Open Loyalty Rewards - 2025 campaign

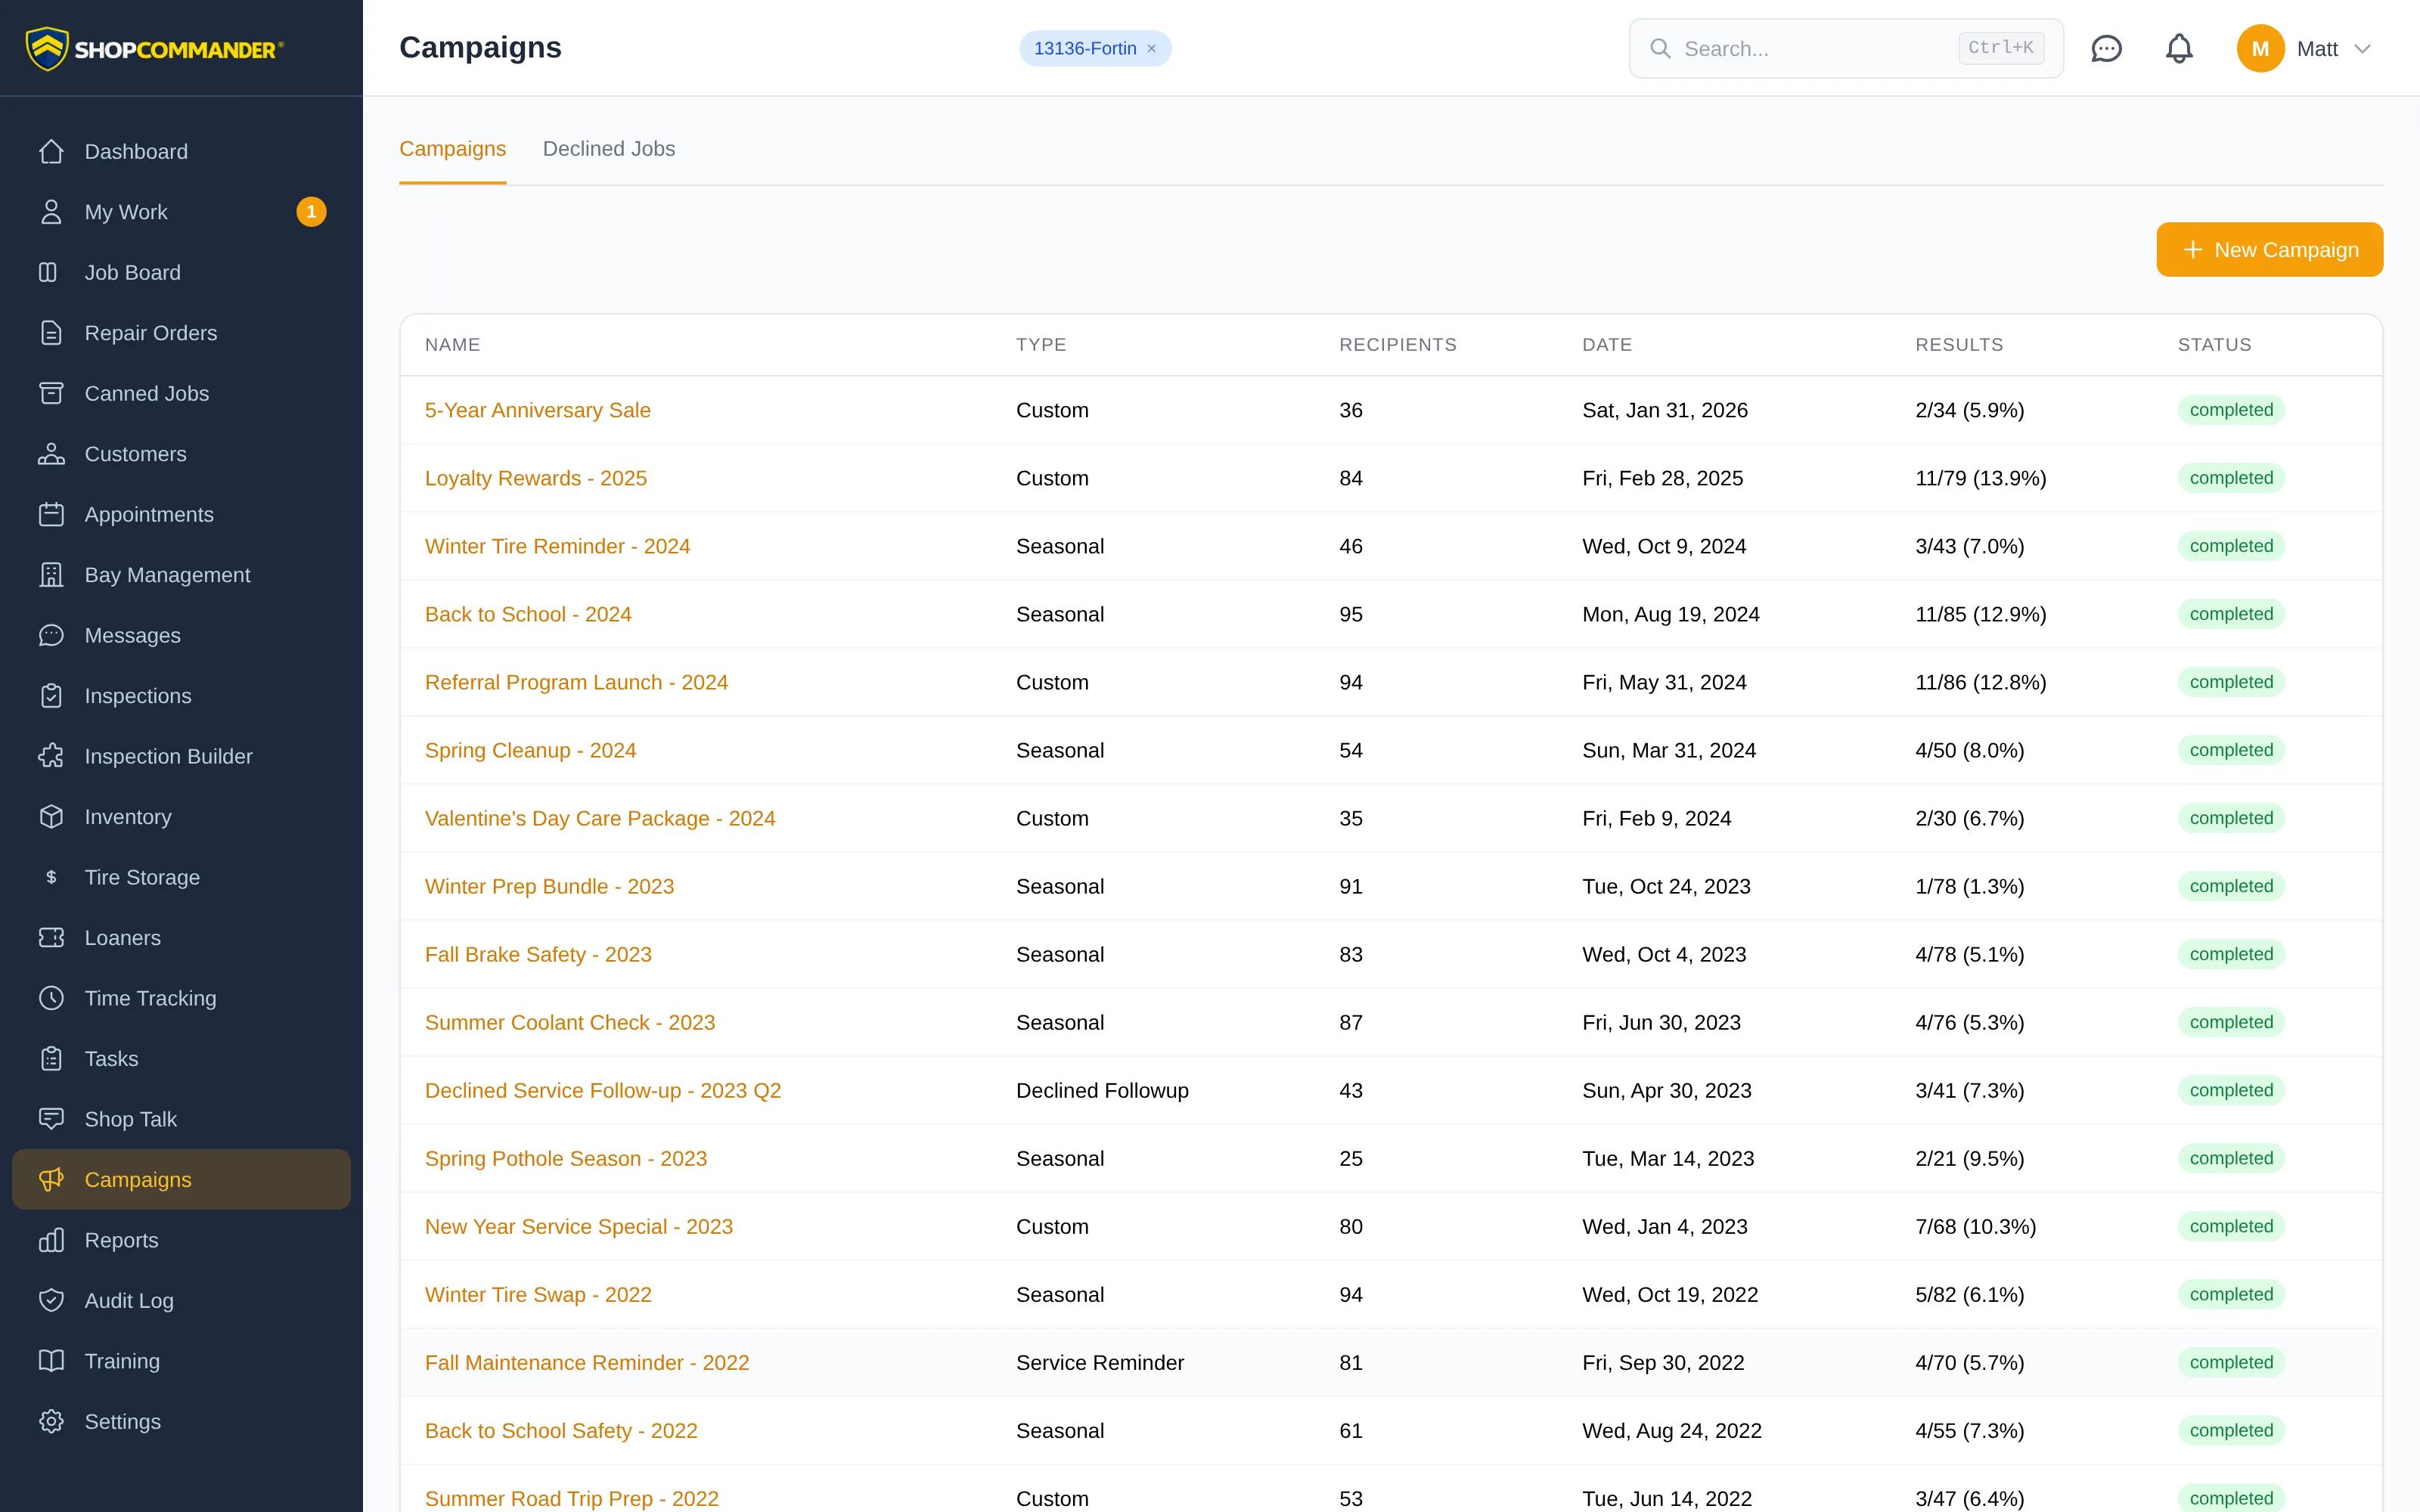pos(536,478)
